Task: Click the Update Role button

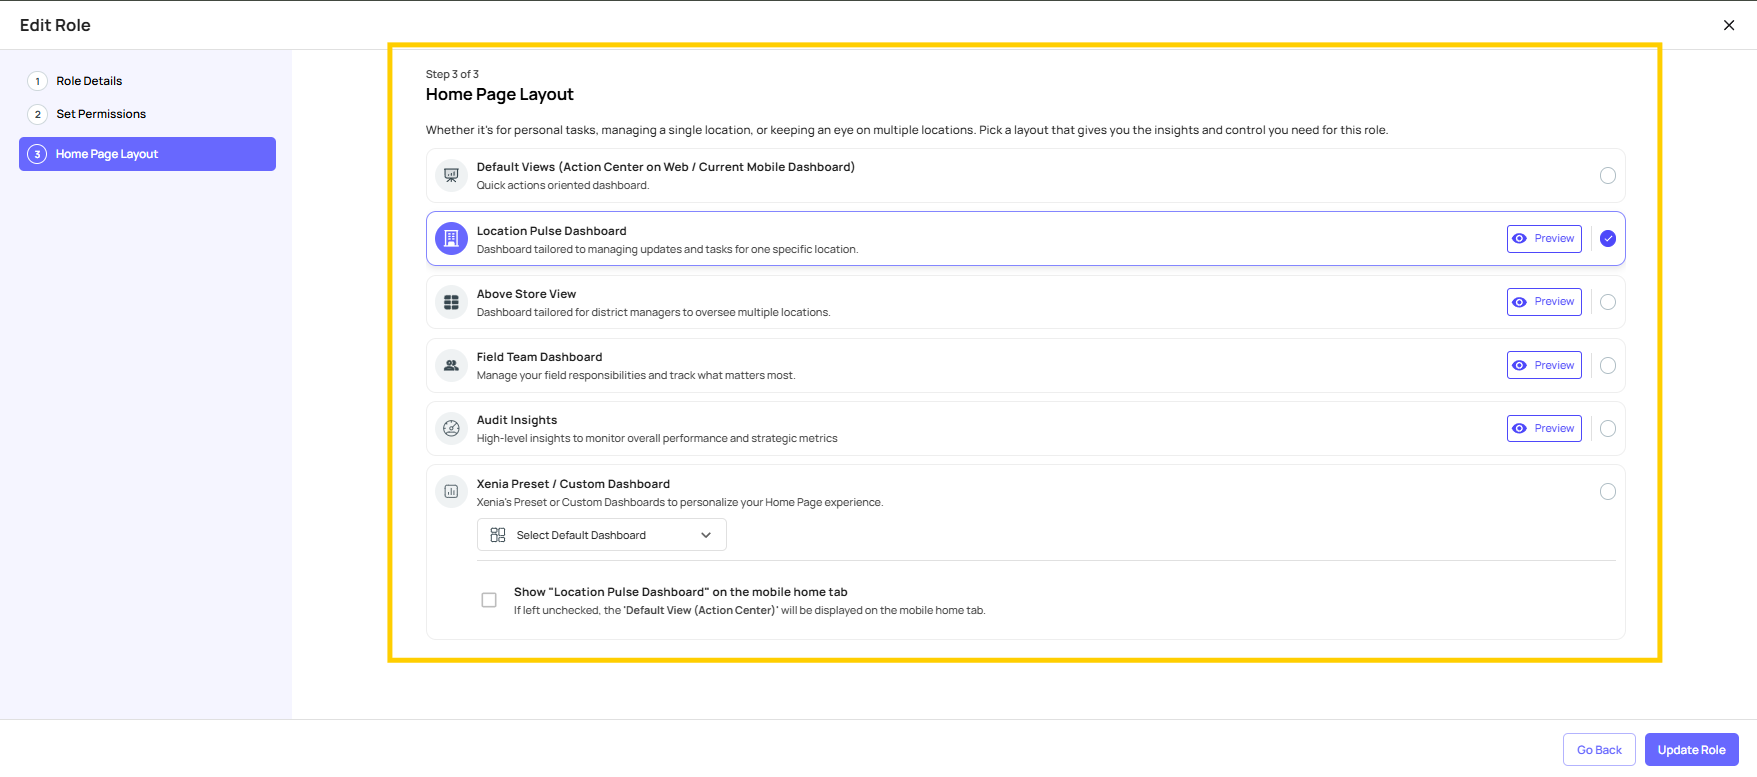Action: click(x=1691, y=750)
